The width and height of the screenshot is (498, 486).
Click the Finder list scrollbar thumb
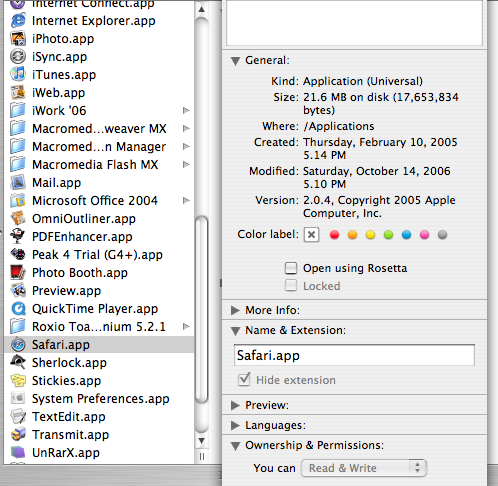click(x=202, y=309)
